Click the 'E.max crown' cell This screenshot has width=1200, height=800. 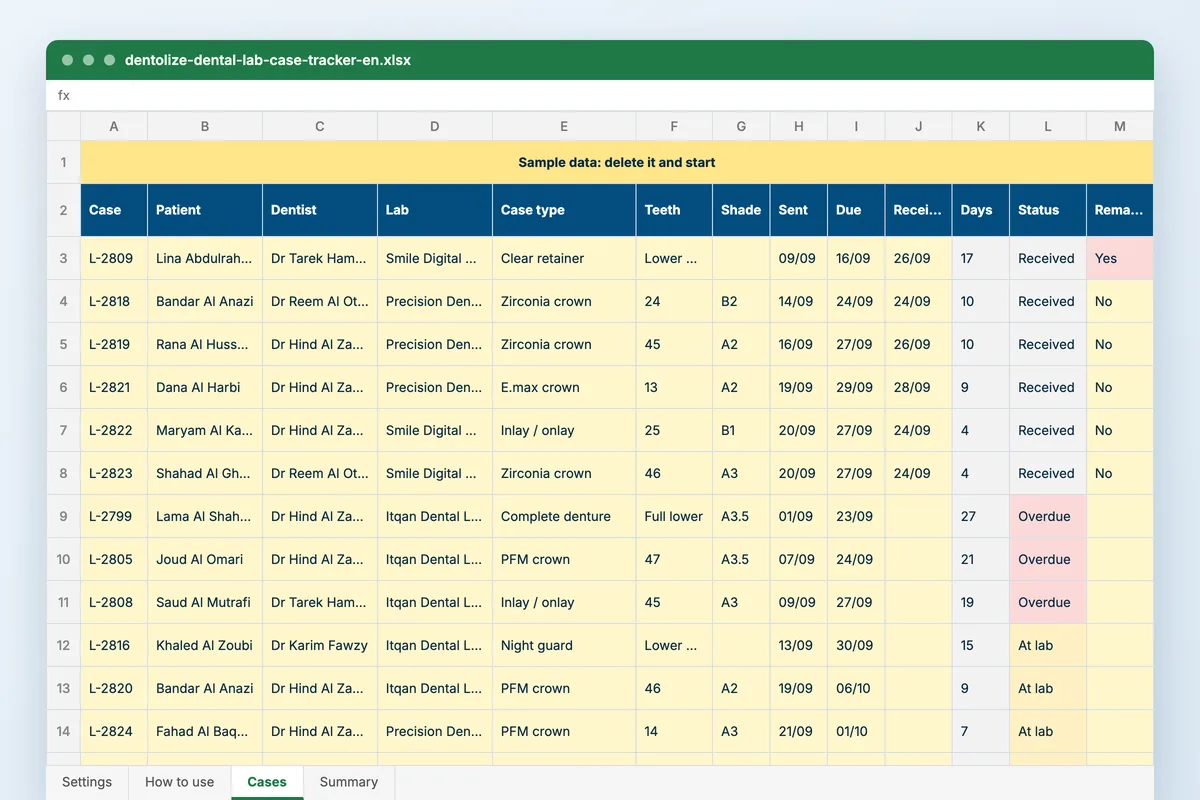(564, 387)
